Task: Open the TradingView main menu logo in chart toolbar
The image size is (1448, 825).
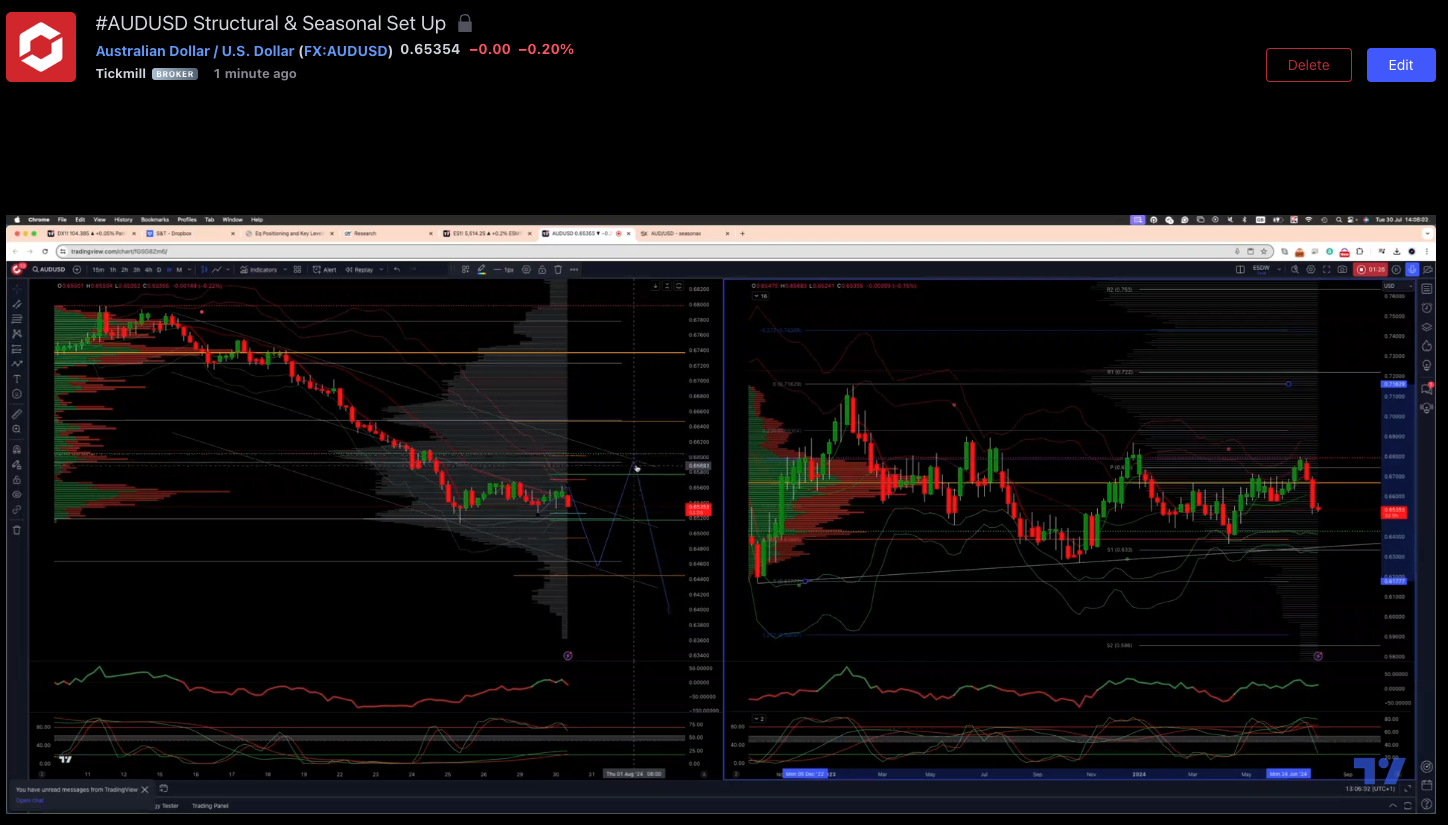Action: coord(17,269)
